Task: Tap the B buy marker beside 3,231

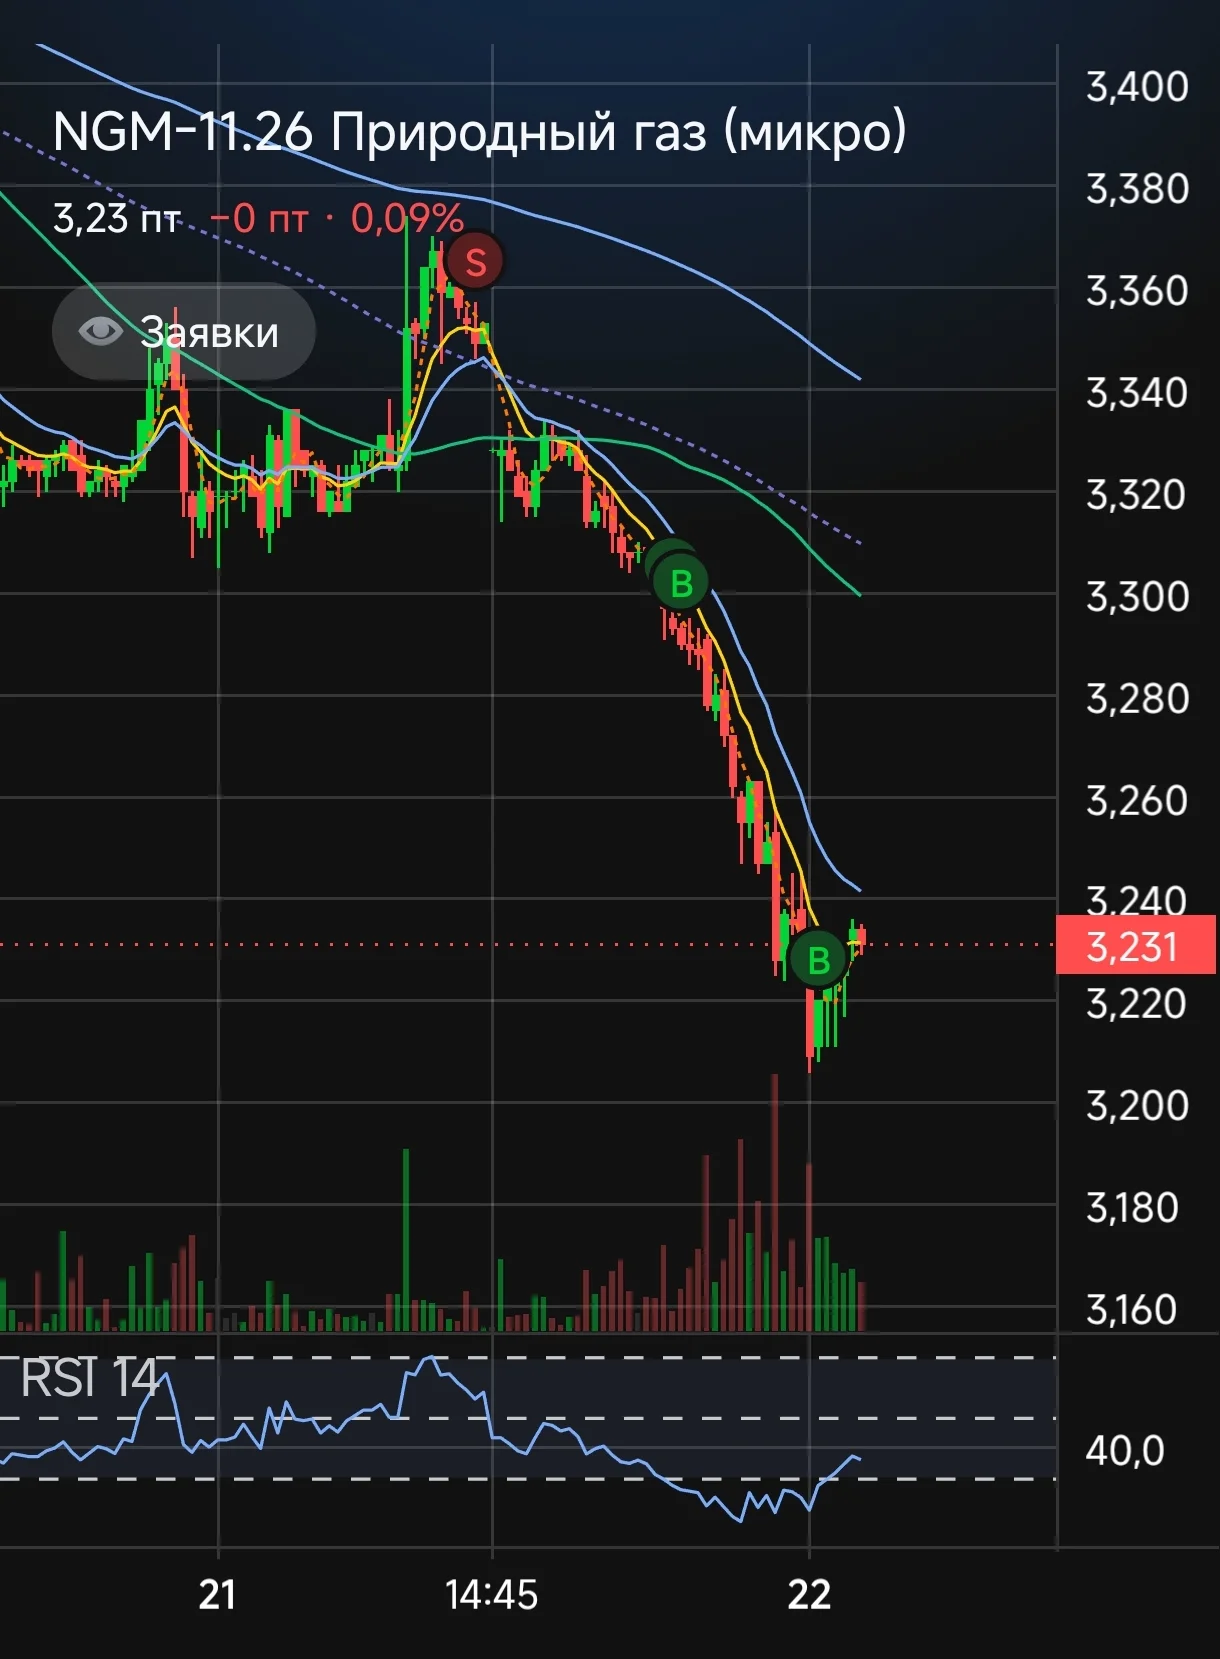Action: [x=819, y=959]
